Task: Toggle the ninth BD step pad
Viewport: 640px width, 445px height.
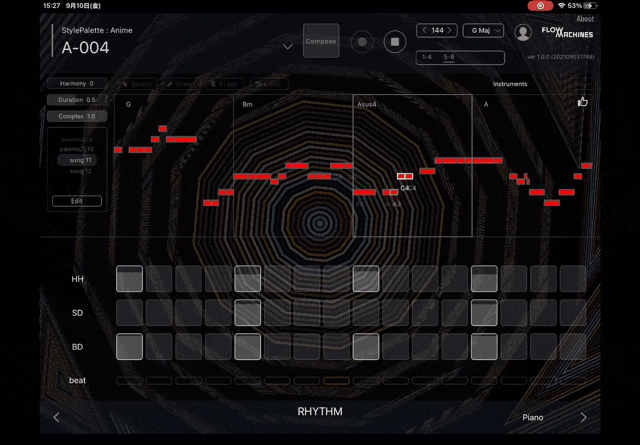Action: coord(366,347)
